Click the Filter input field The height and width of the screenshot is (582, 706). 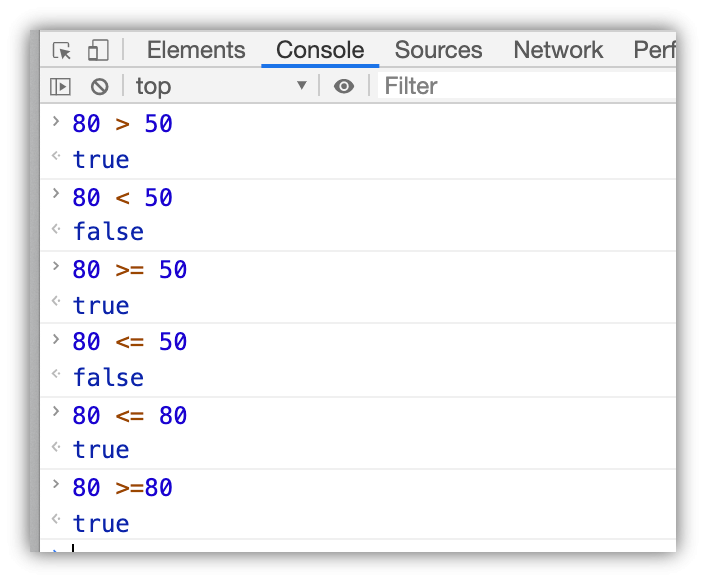coord(520,87)
